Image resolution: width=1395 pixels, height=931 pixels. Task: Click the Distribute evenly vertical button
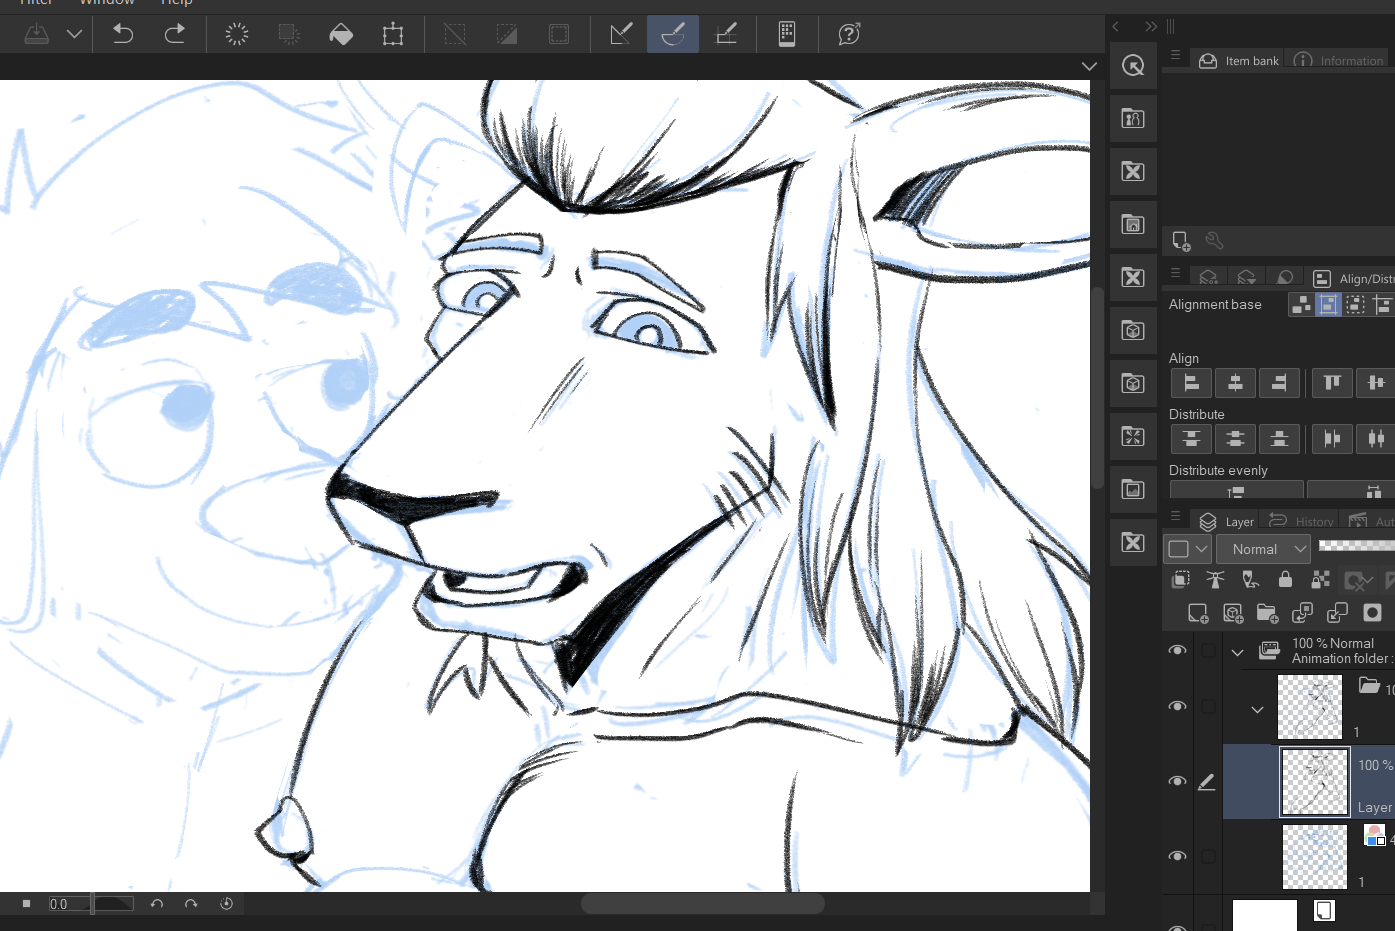tap(1236, 491)
